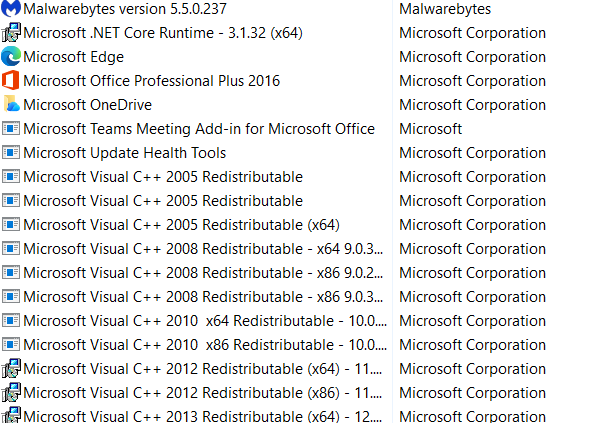Select Microsoft .NET Core Runtime 3.1.32 entry

click(x=163, y=33)
